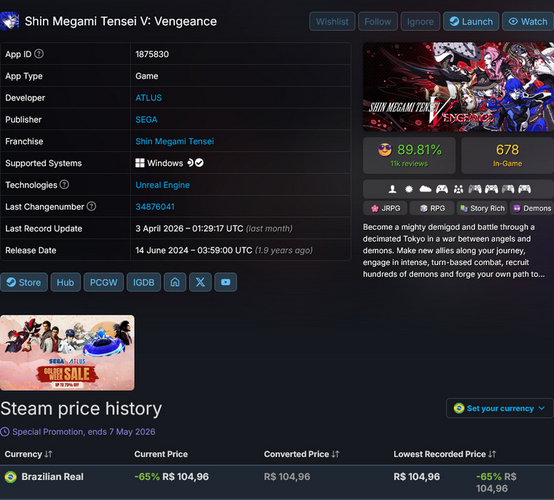
Task: Click the Vengeance game header artwork
Action: click(x=458, y=87)
